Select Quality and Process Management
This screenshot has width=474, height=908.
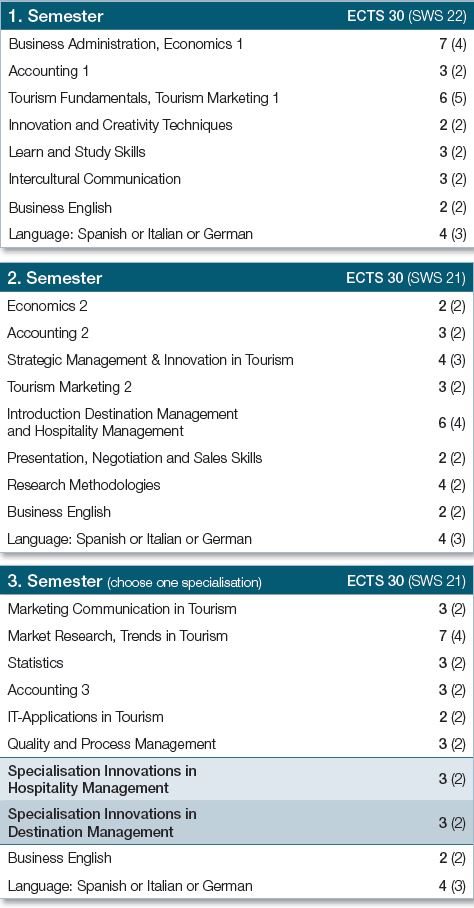237,744
